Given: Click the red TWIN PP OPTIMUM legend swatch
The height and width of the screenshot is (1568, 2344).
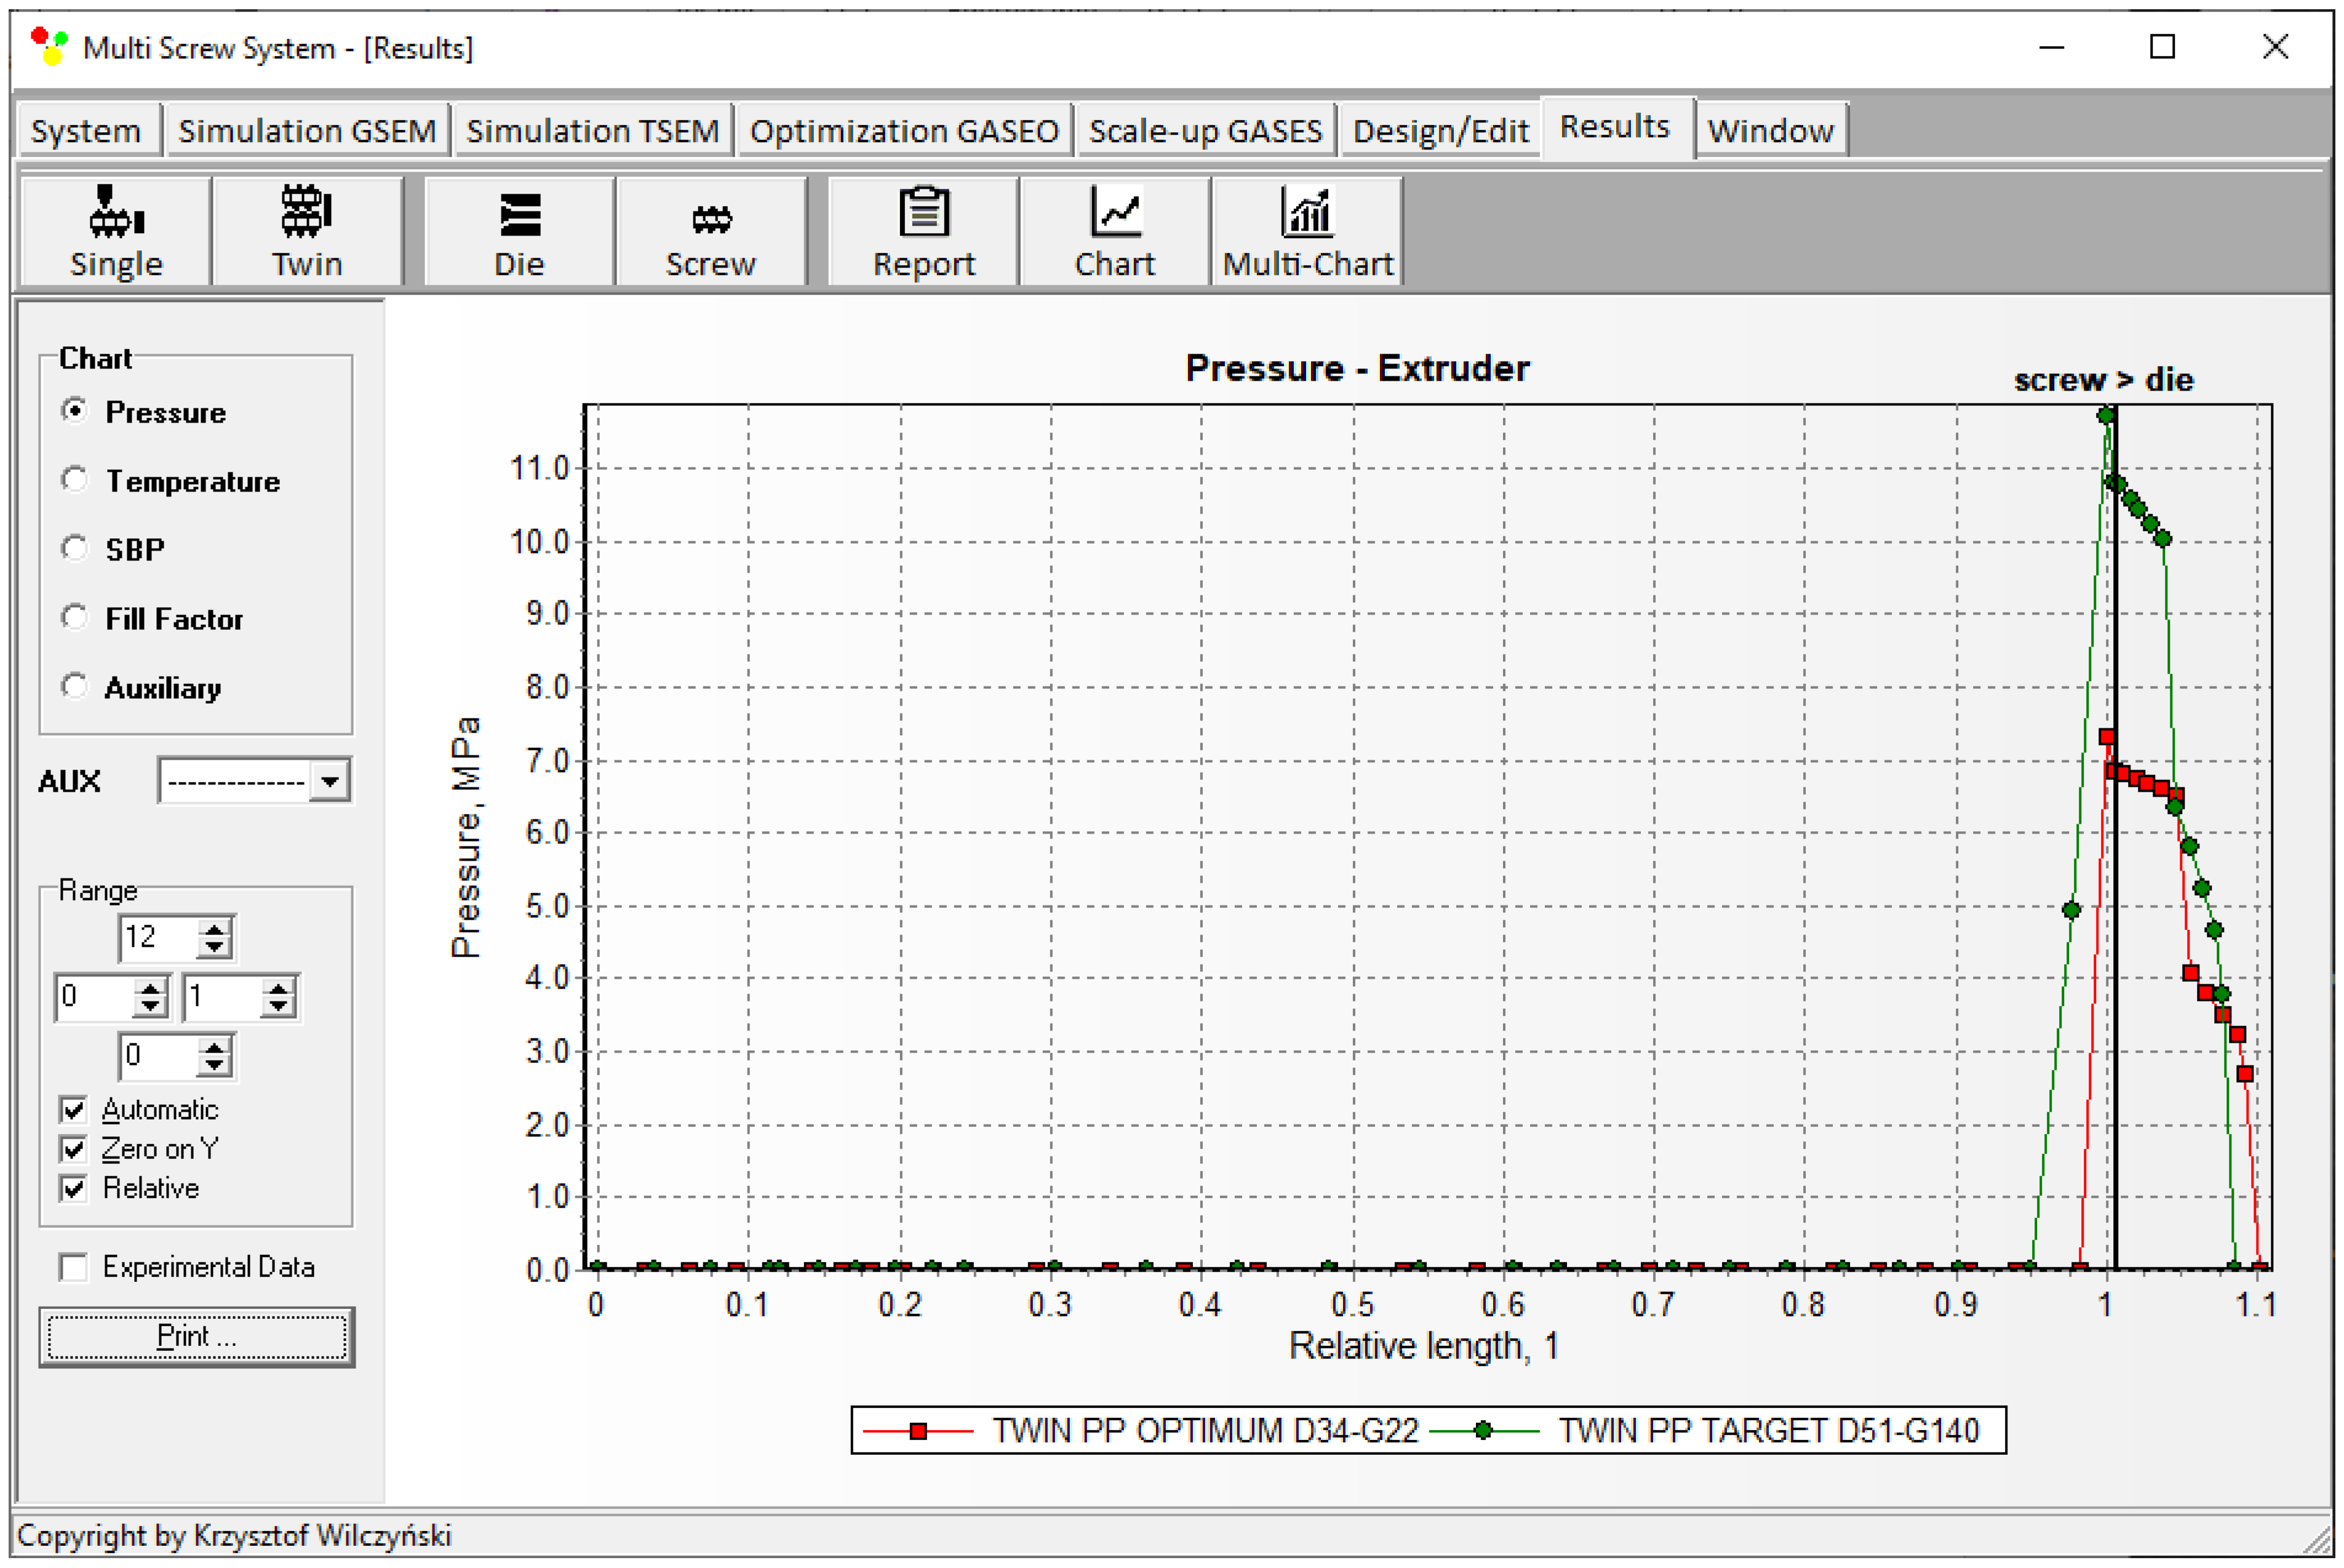Looking at the screenshot, I should coord(918,1431).
